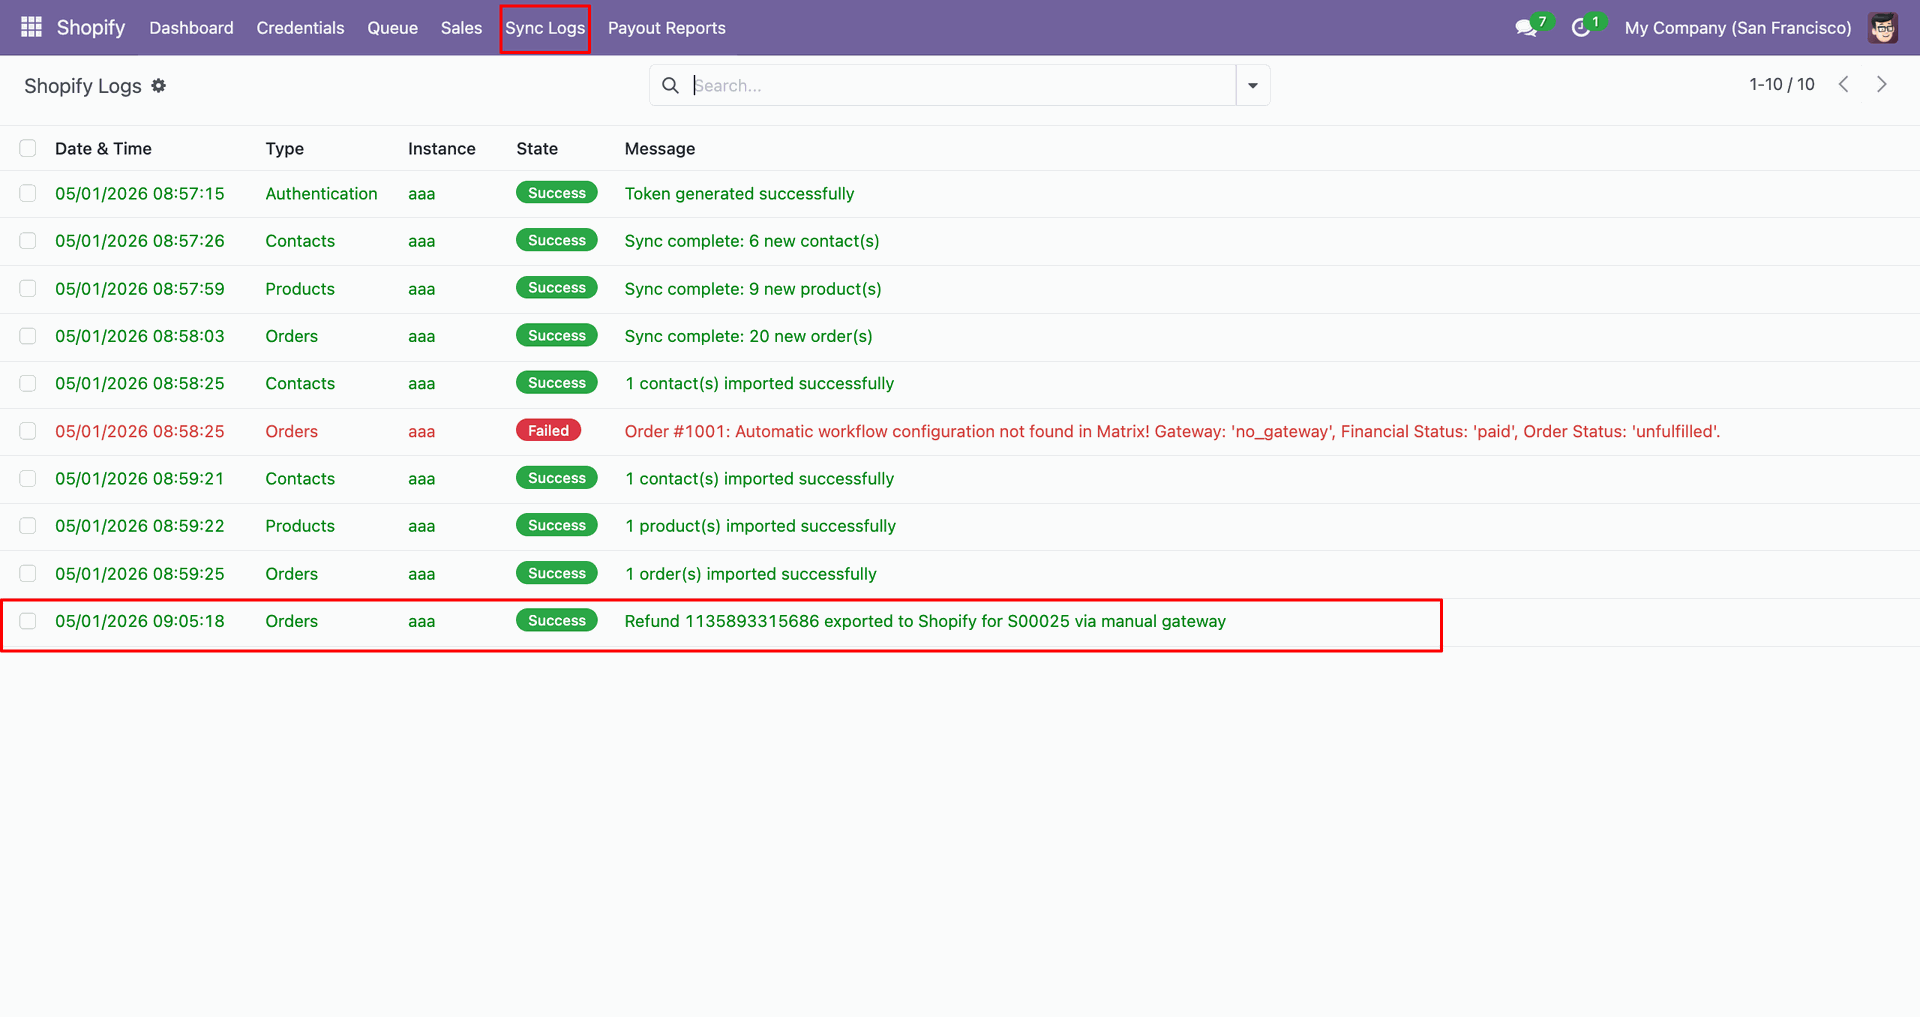Image resolution: width=1920 pixels, height=1017 pixels.
Task: Open the apps grid menu icon
Action: [31, 27]
